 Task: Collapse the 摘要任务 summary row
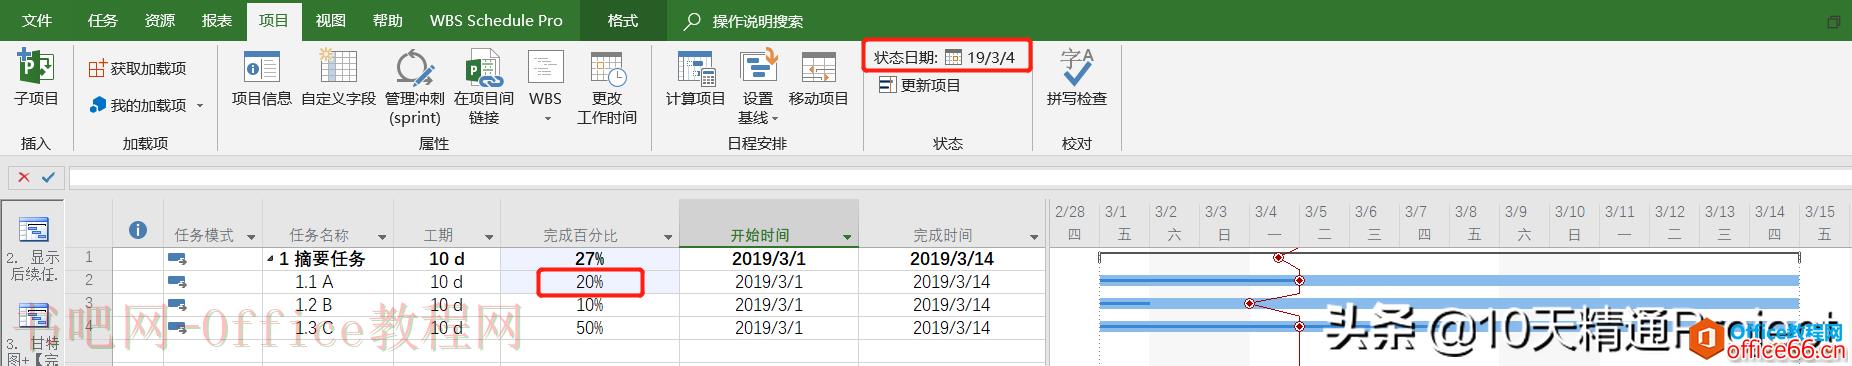coord(270,259)
